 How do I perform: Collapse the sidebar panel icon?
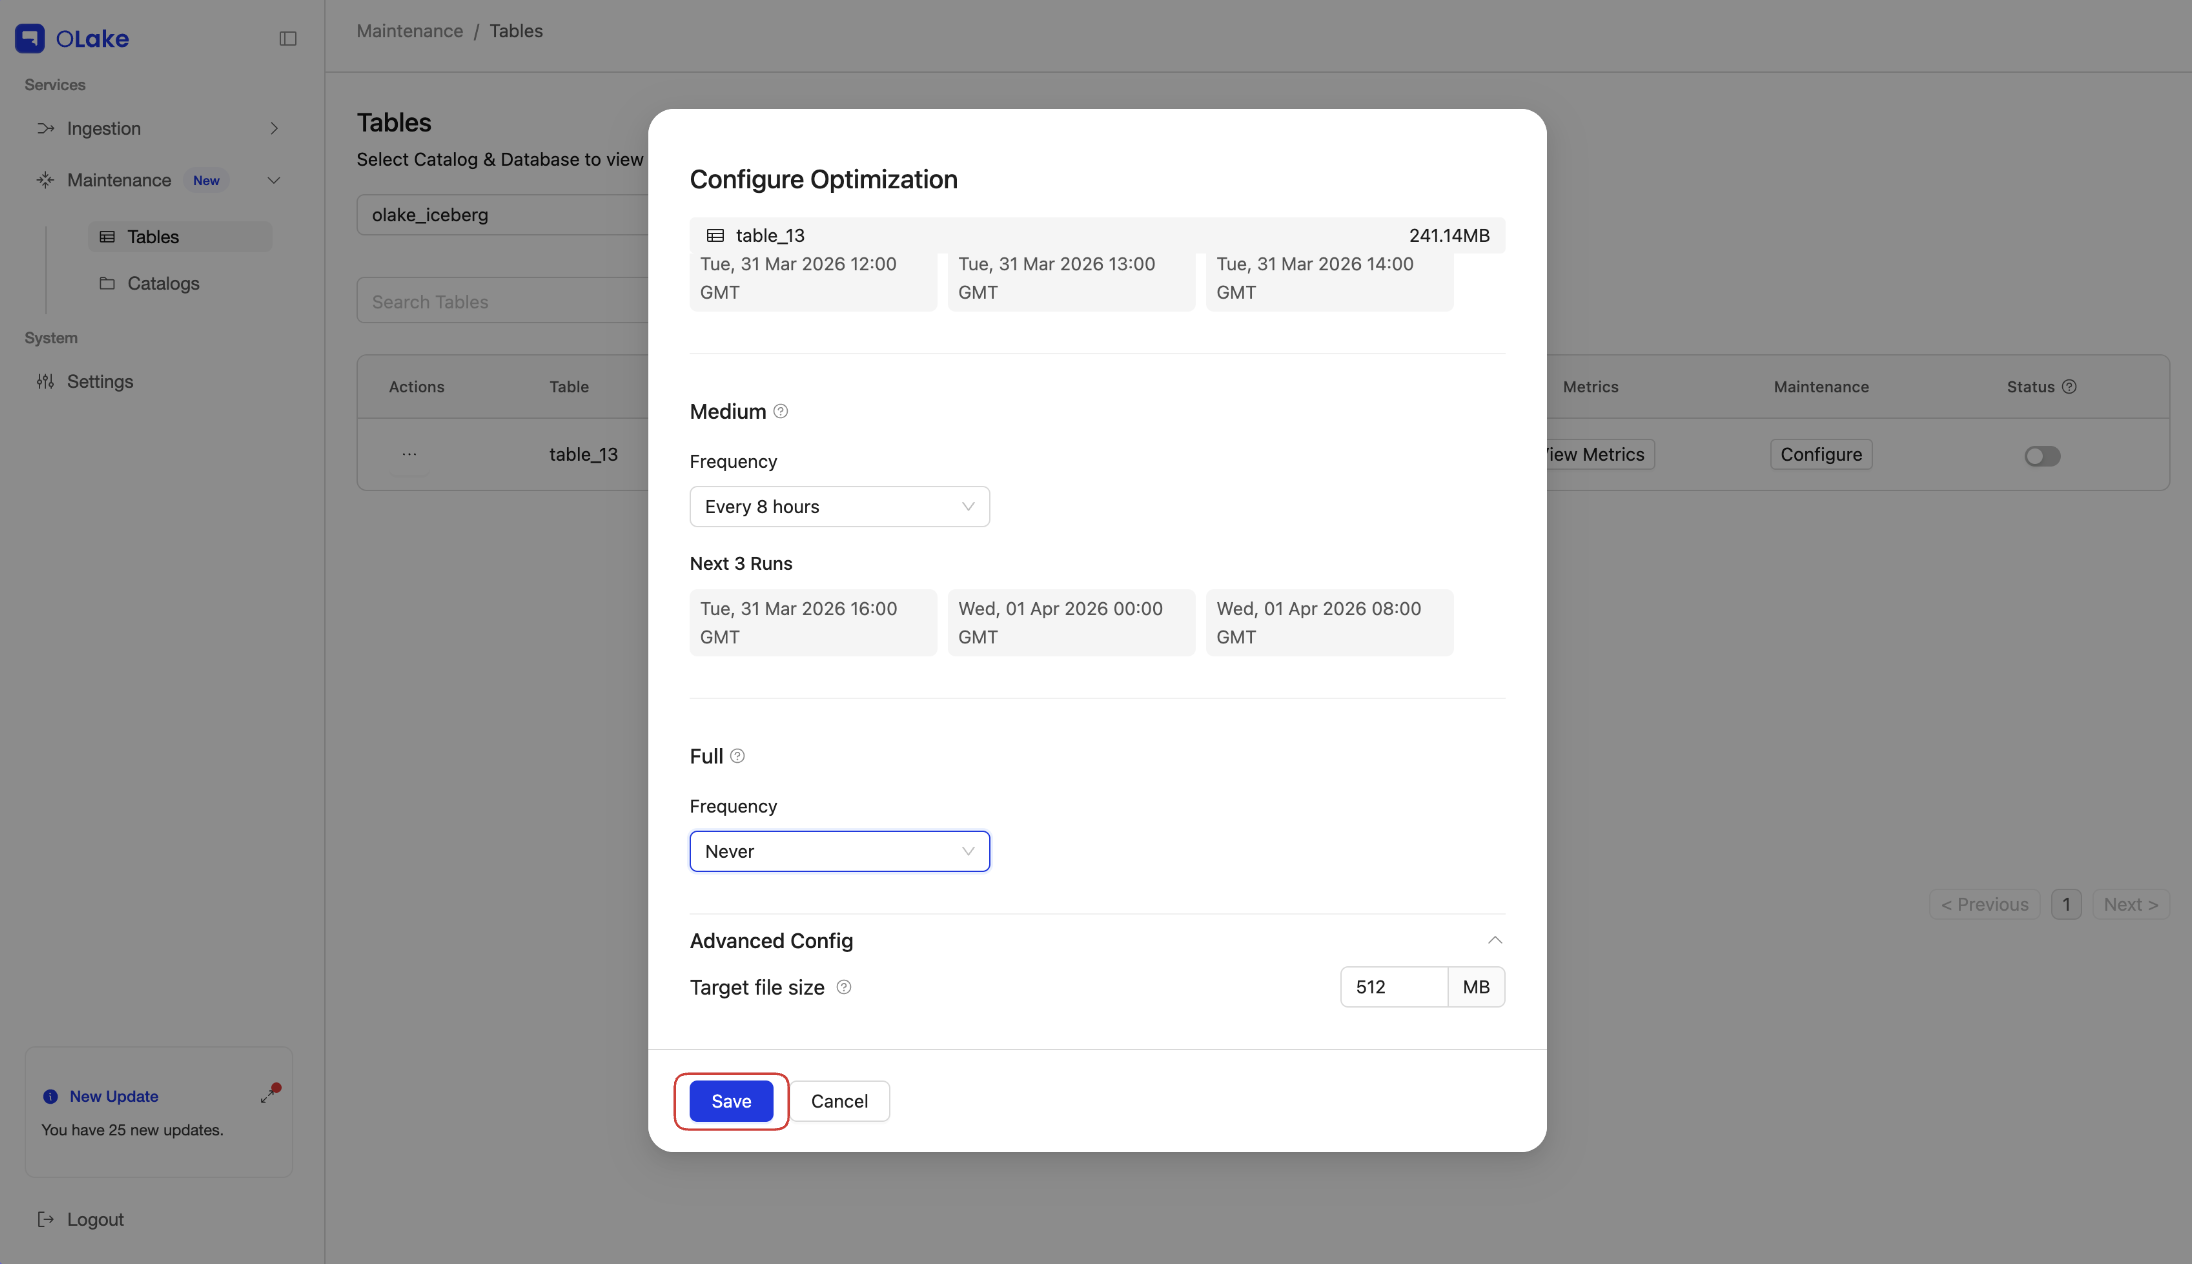pyautogui.click(x=288, y=38)
